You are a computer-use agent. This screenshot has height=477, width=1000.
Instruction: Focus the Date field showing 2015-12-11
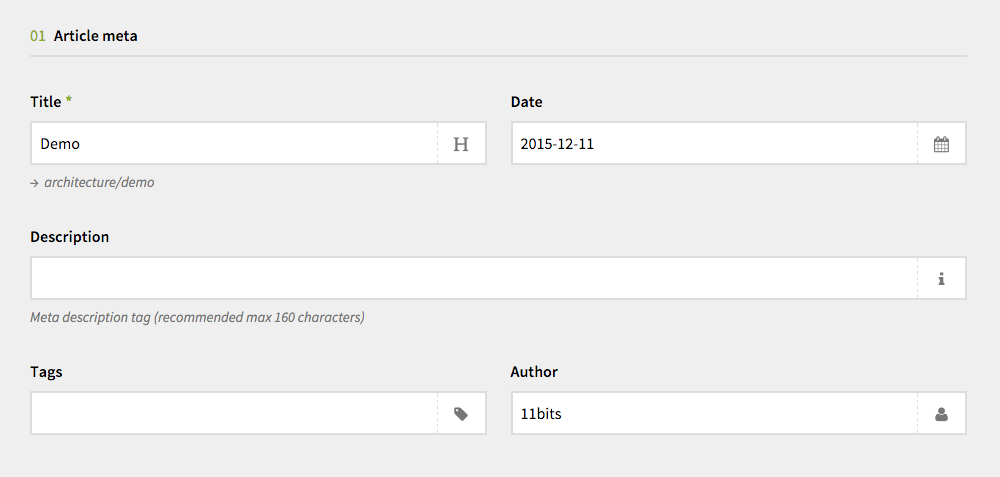714,143
